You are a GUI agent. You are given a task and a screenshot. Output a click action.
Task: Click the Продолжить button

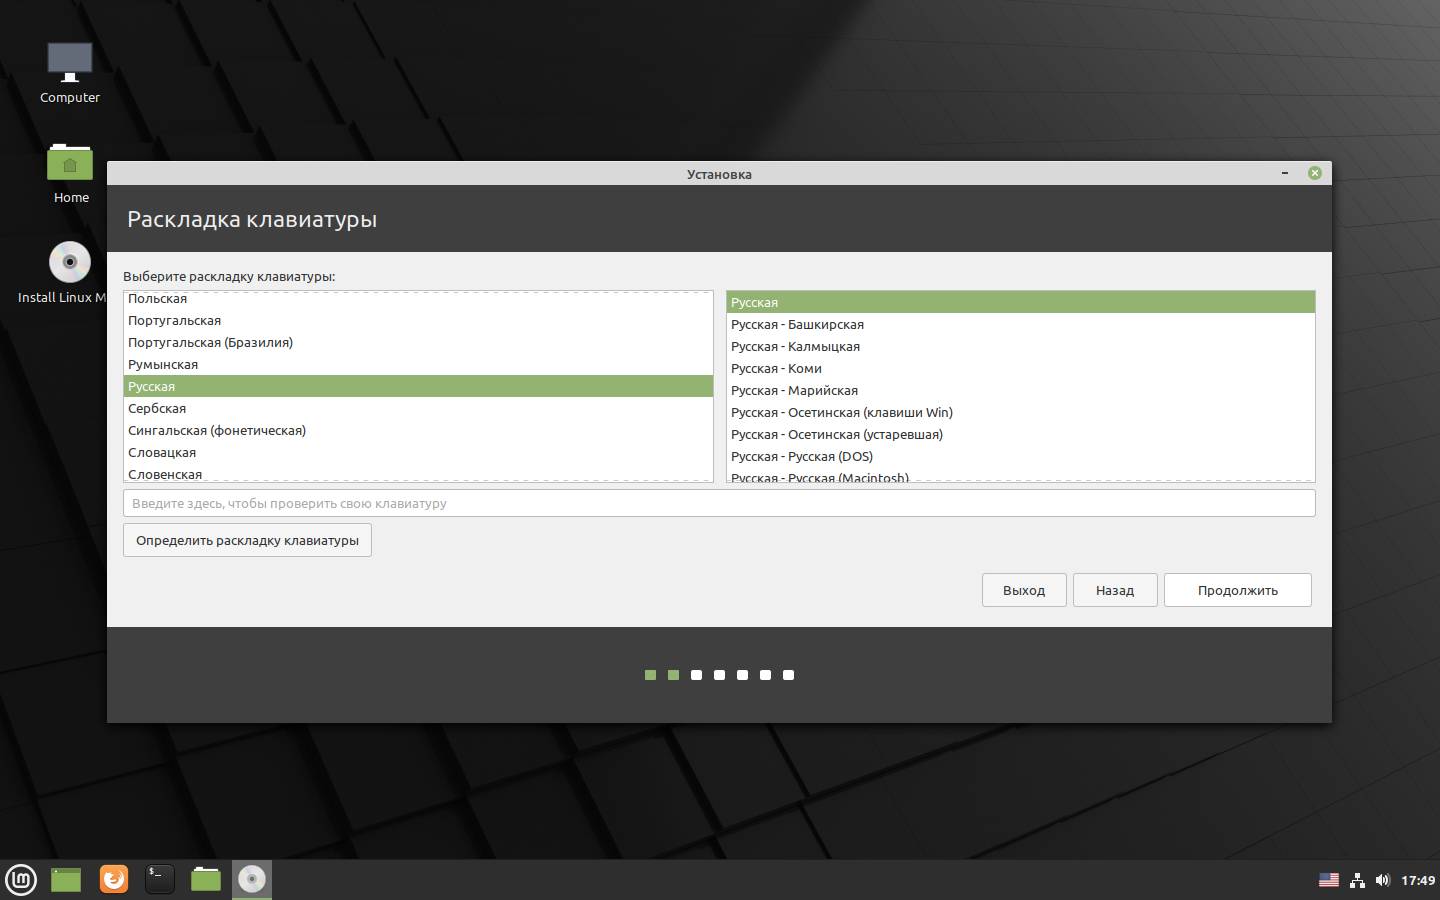[1237, 590]
